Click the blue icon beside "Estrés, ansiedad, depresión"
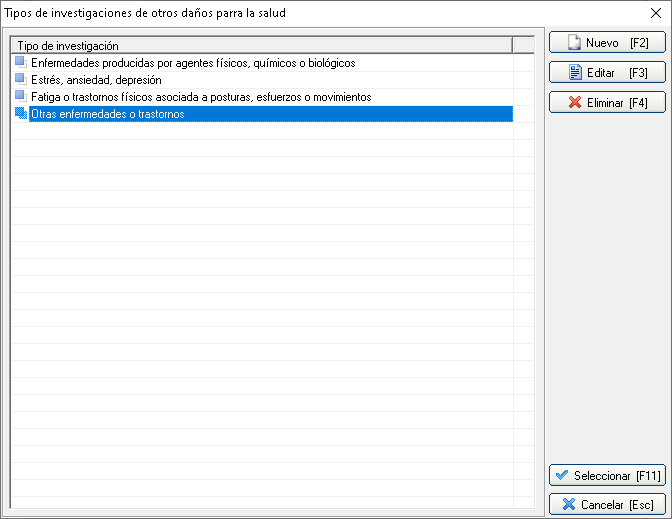 [21, 79]
